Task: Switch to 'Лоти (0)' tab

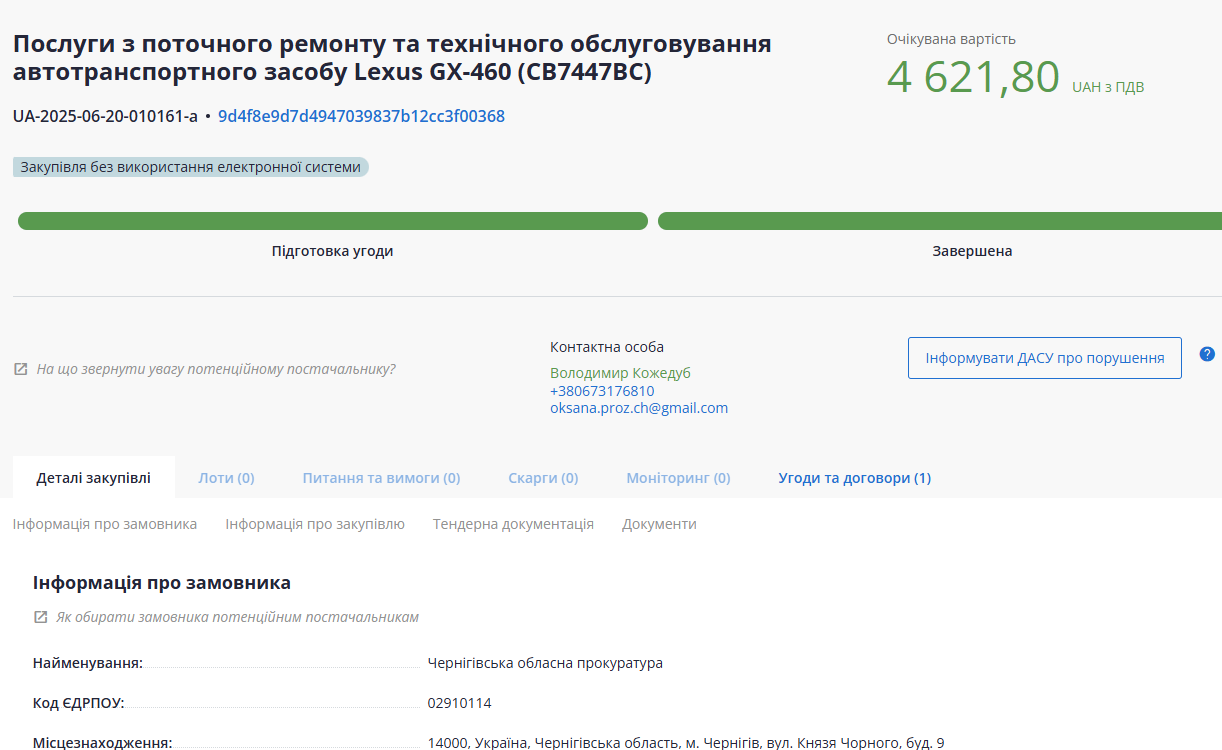Action: [x=226, y=478]
